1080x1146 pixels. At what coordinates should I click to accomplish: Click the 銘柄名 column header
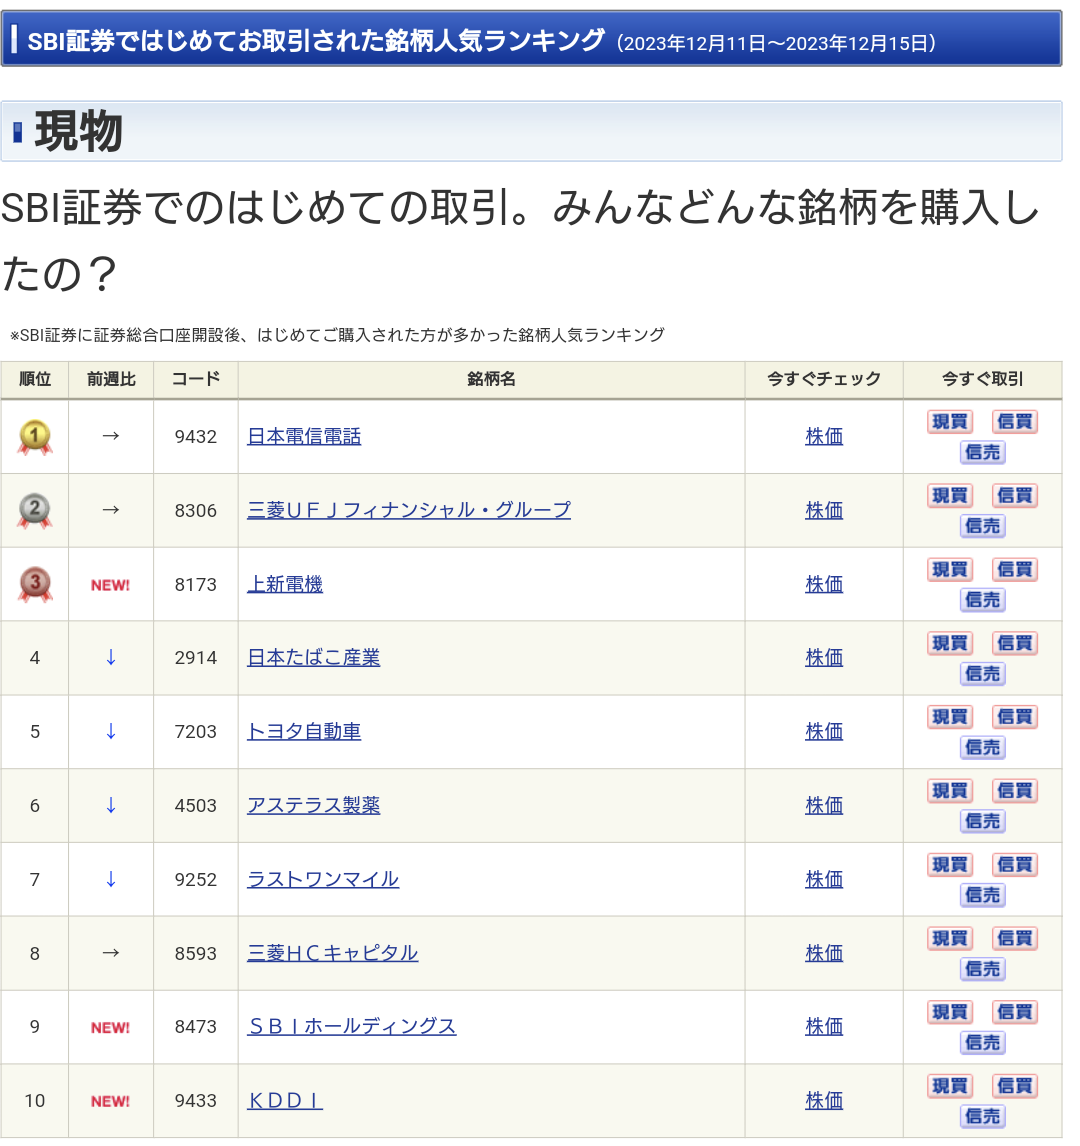click(x=491, y=379)
